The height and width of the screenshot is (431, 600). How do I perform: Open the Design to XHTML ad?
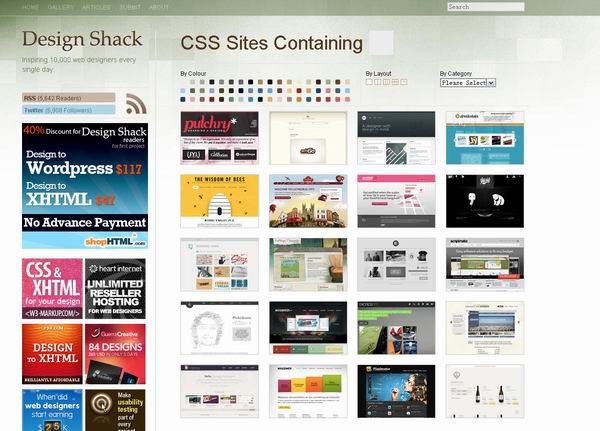click(x=52, y=353)
